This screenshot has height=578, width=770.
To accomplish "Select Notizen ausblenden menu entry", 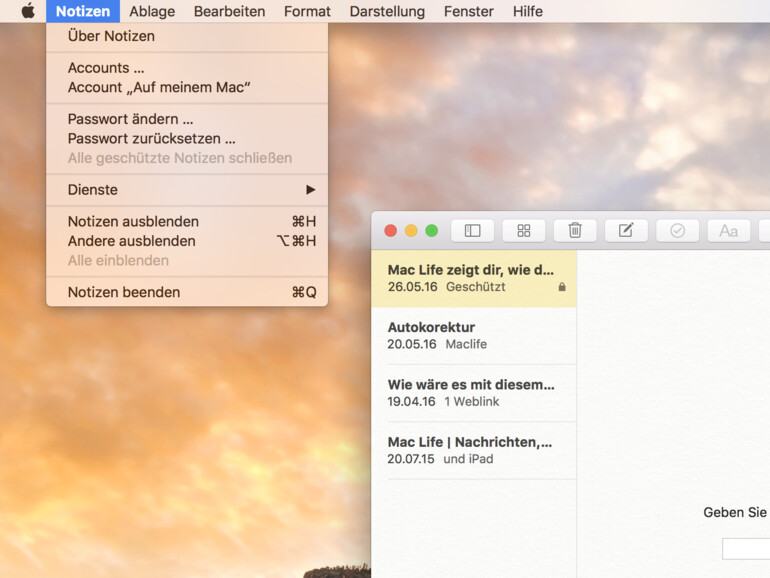I will (187, 221).
